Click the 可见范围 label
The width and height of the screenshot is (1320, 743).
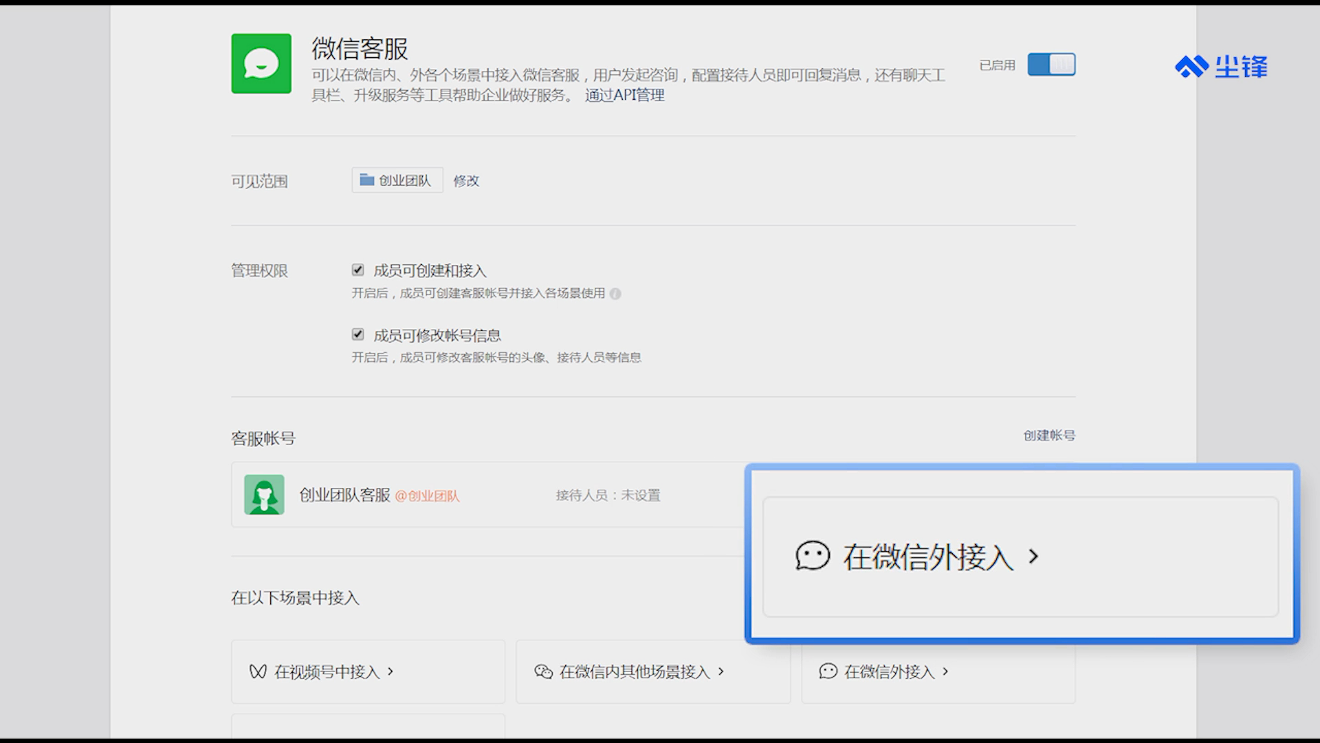pyautogui.click(x=260, y=181)
